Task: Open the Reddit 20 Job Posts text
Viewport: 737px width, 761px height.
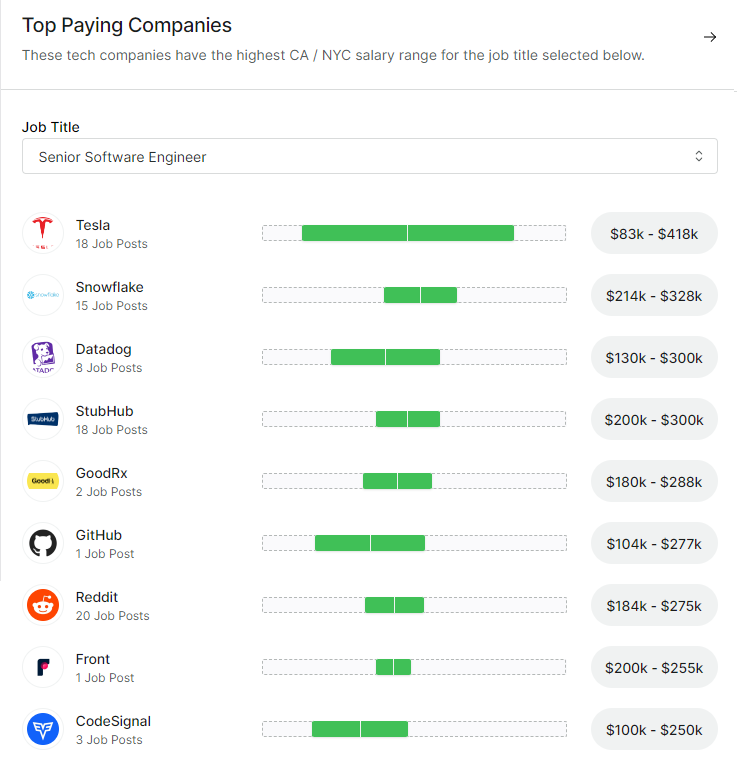Action: click(x=113, y=616)
